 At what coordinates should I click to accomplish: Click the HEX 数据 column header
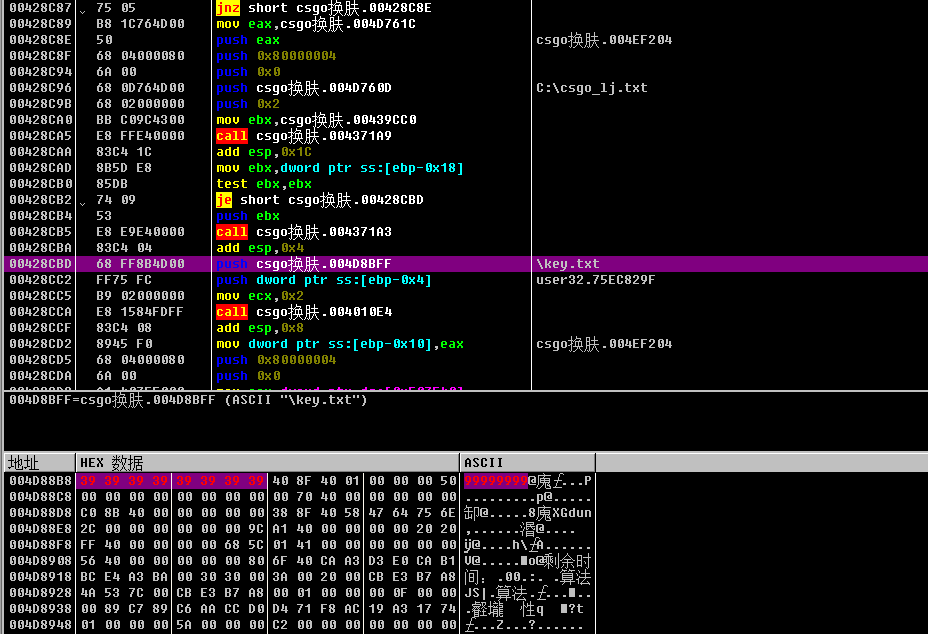268,462
